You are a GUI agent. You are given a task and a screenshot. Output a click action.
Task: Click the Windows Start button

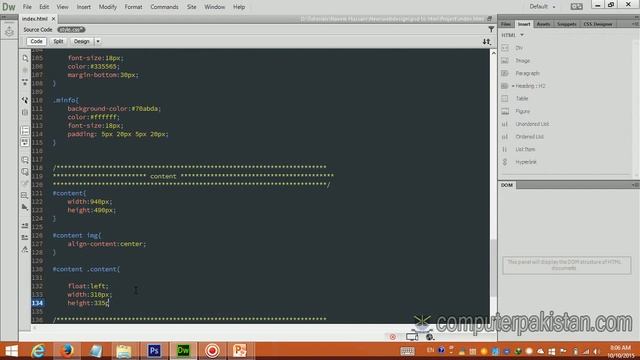click(x=11, y=351)
